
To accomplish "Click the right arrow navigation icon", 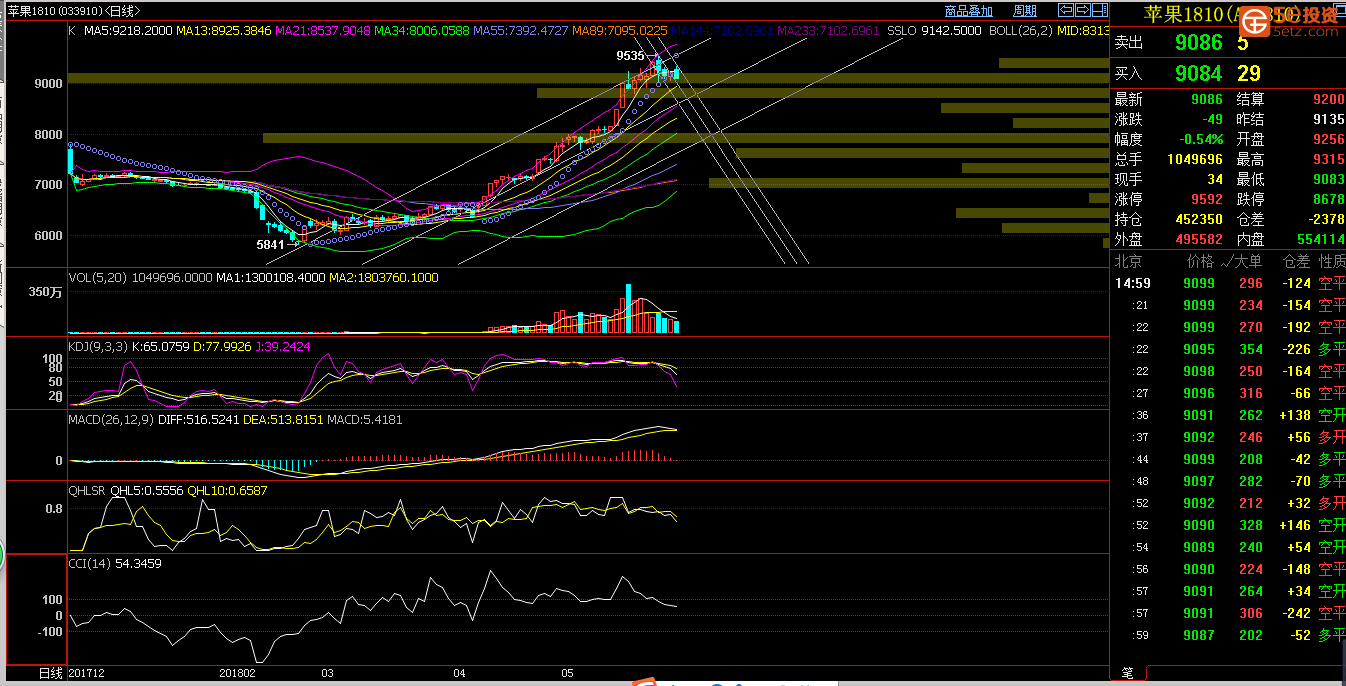I will [x=1082, y=10].
